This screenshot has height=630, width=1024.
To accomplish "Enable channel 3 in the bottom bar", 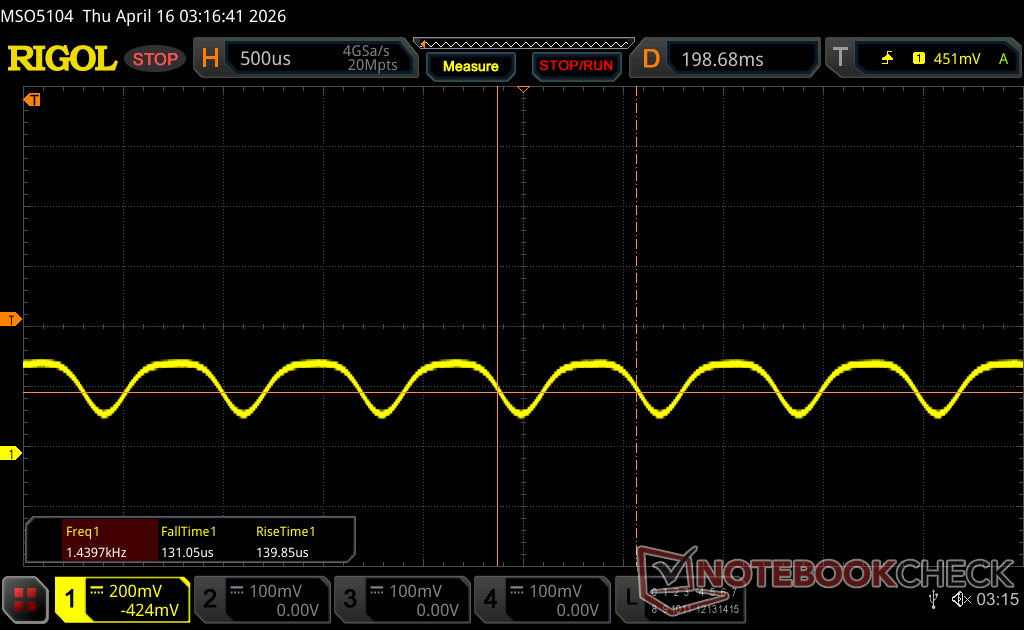I will click(x=401, y=599).
